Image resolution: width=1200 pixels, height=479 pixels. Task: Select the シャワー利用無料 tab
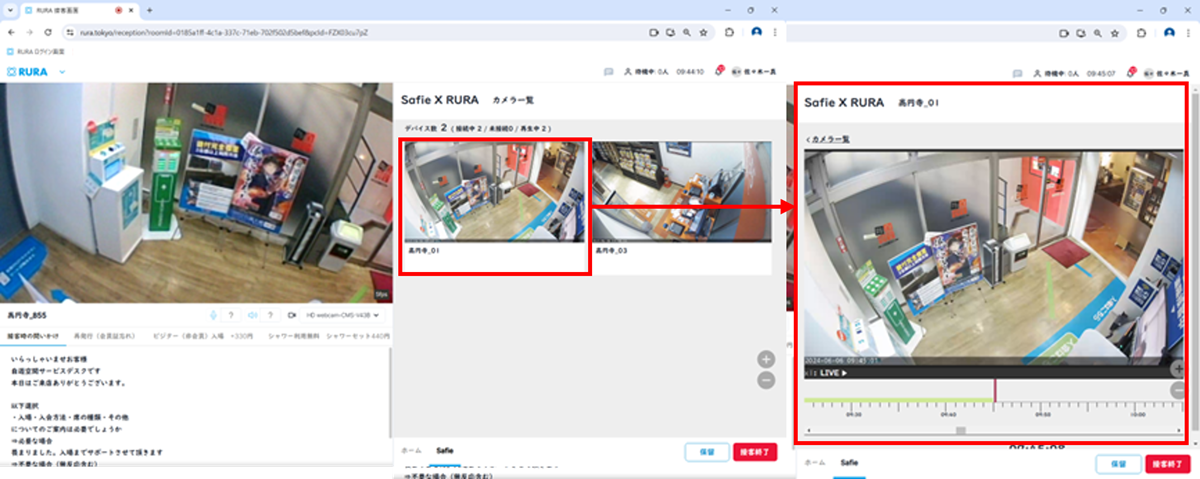tap(293, 335)
